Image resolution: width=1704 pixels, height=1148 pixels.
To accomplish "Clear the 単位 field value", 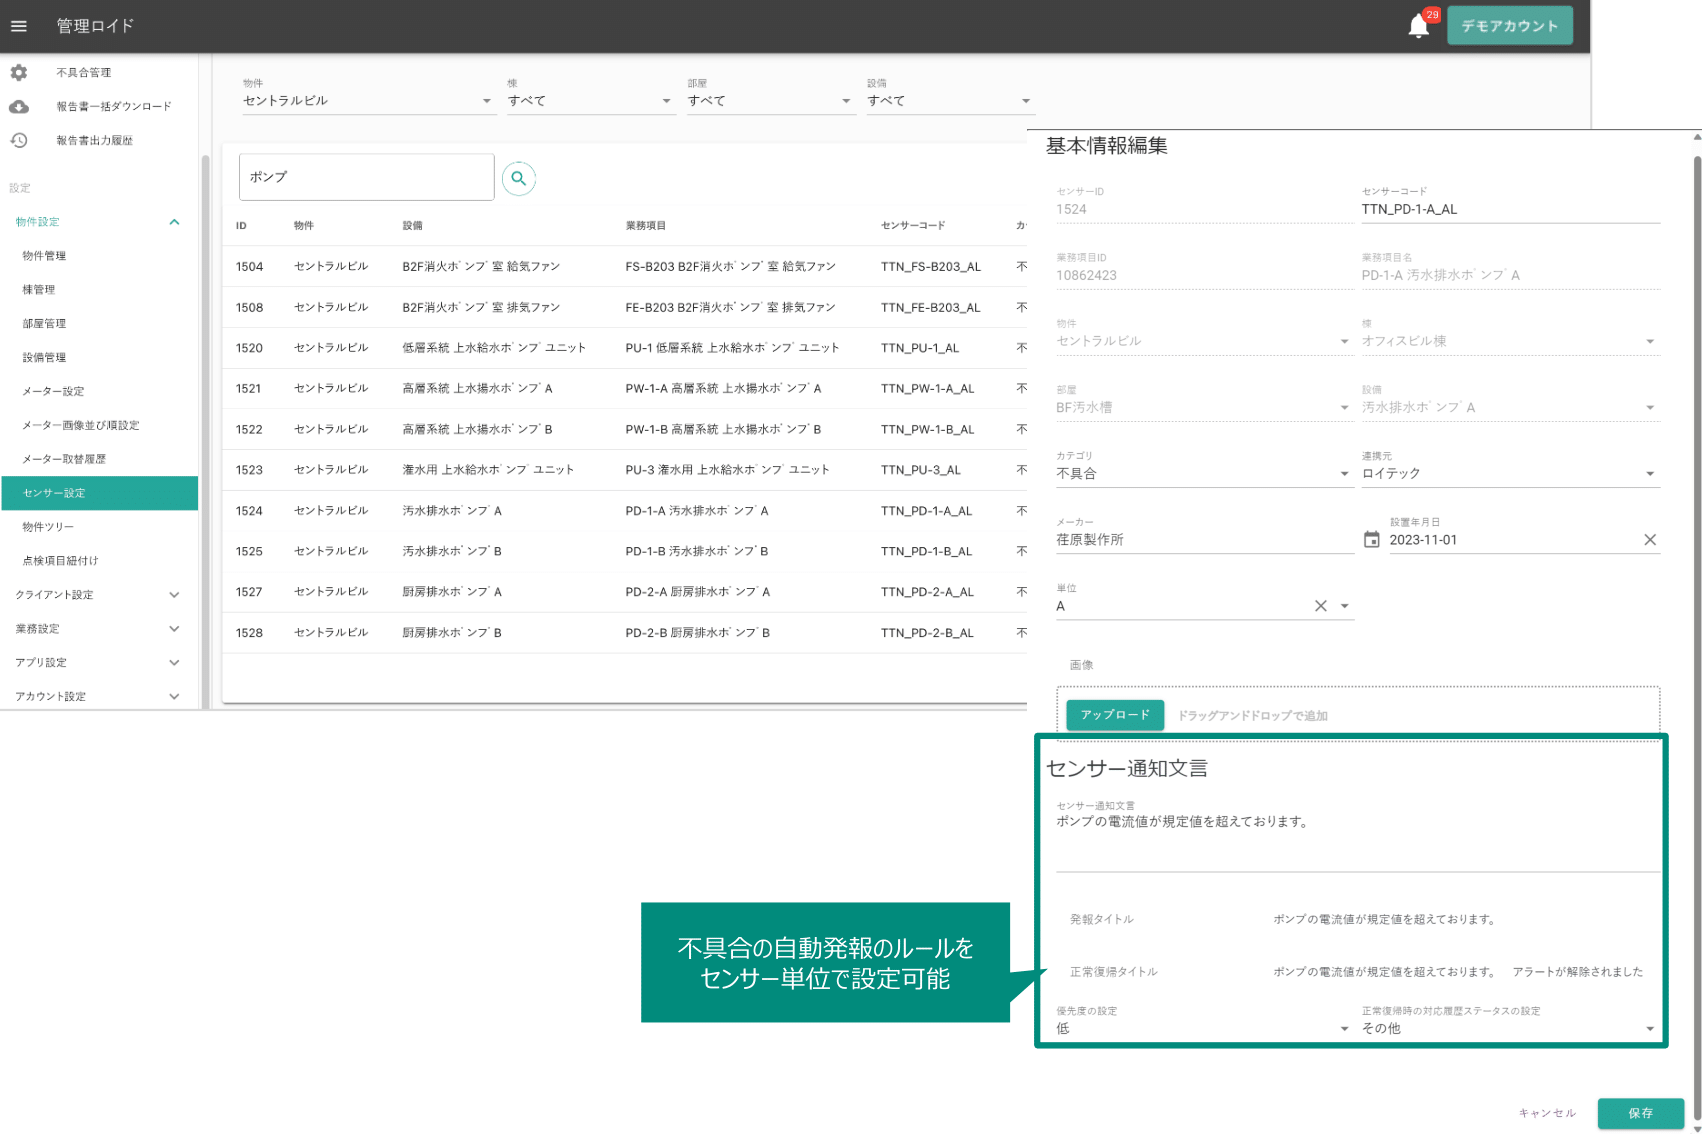I will click(x=1320, y=606).
